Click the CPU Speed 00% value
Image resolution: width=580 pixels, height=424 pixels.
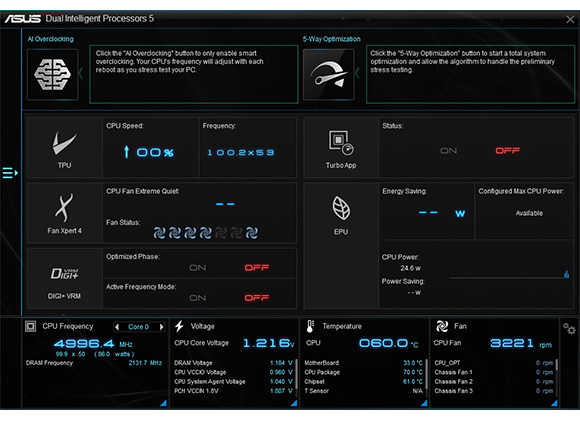(155, 152)
